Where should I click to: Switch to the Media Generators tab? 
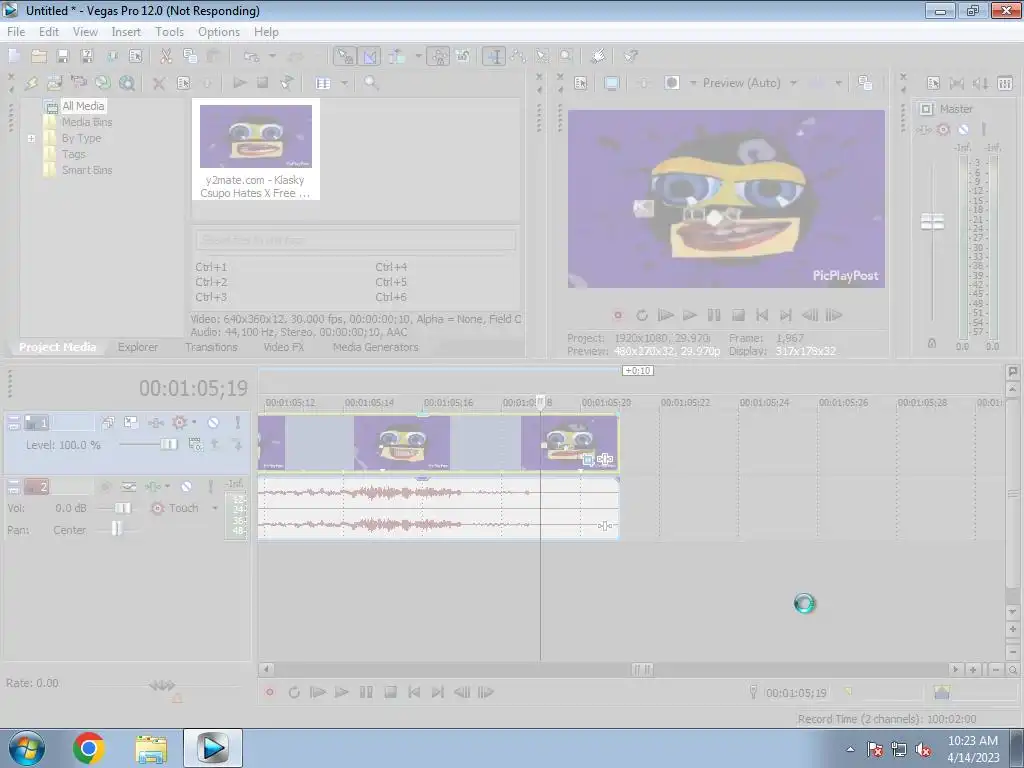point(376,347)
